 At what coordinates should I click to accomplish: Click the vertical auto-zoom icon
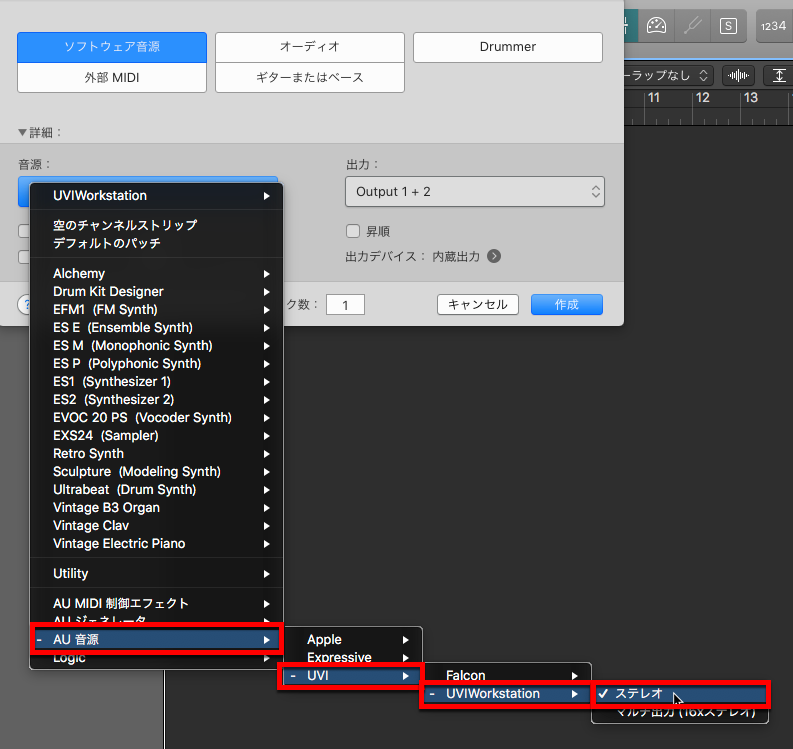click(779, 76)
